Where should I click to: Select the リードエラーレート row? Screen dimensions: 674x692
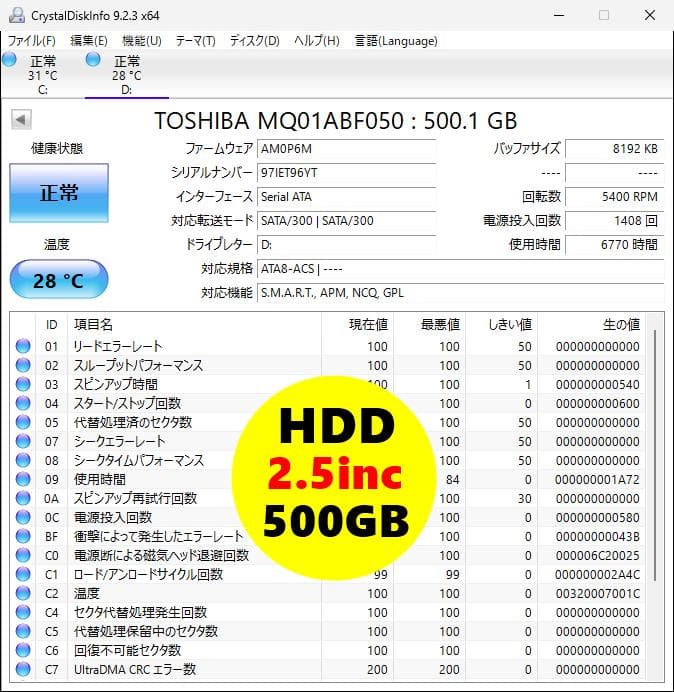tap(328, 346)
